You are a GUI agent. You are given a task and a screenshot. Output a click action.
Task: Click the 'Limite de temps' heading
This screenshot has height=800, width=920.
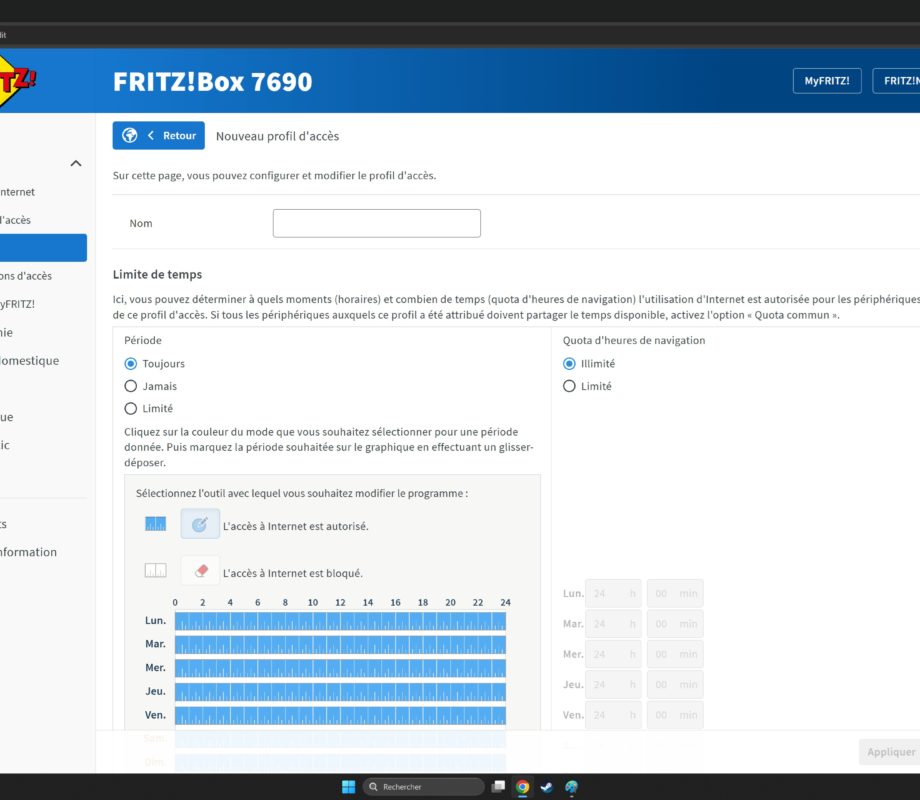click(157, 275)
